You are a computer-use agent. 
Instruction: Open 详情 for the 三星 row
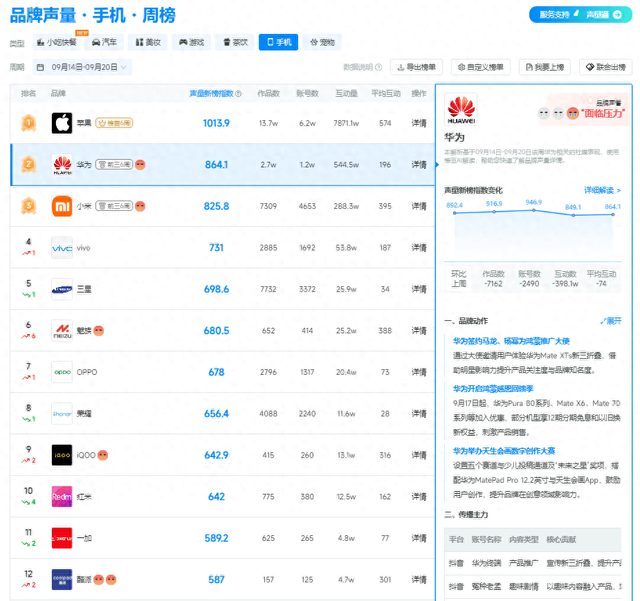click(419, 289)
